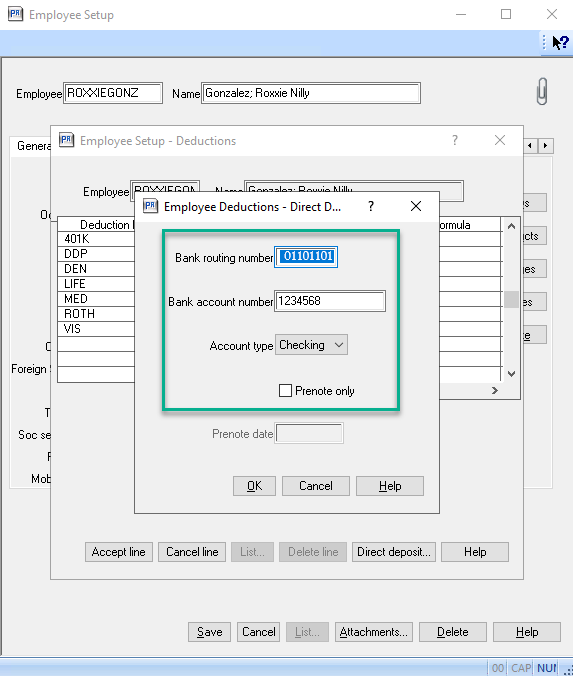Click PR icon in Employee Setup title bar

pyautogui.click(x=16, y=14)
